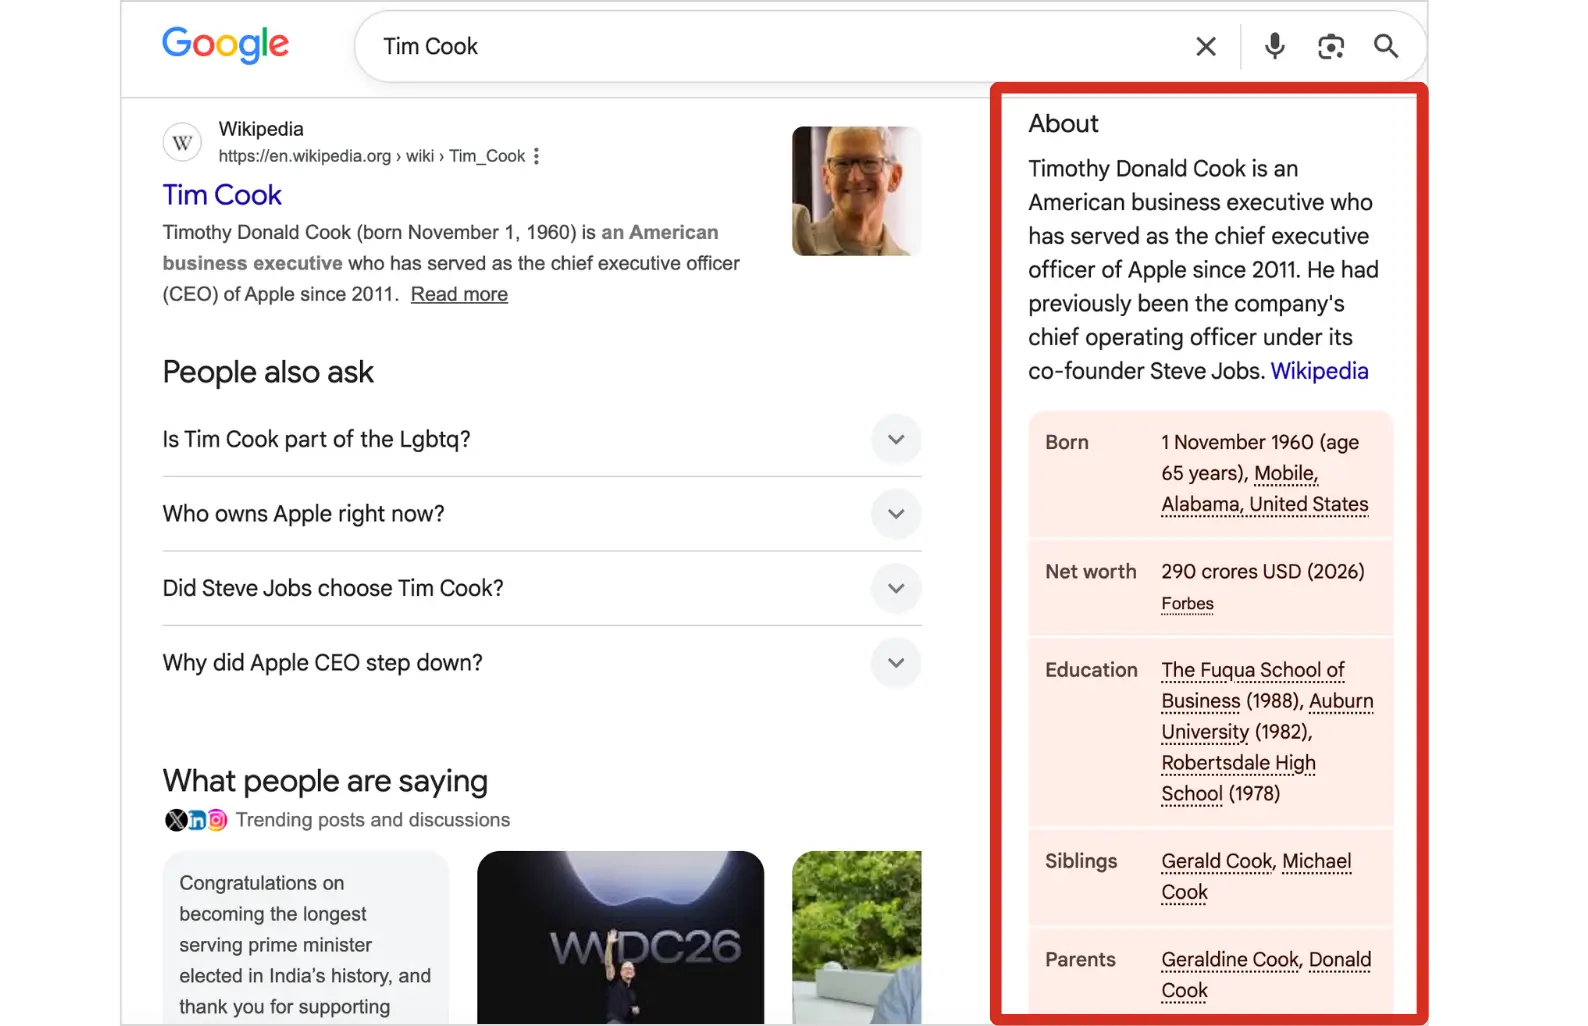
Task: Click the en.wikipedia.org URL breadcrumb
Action: point(372,156)
